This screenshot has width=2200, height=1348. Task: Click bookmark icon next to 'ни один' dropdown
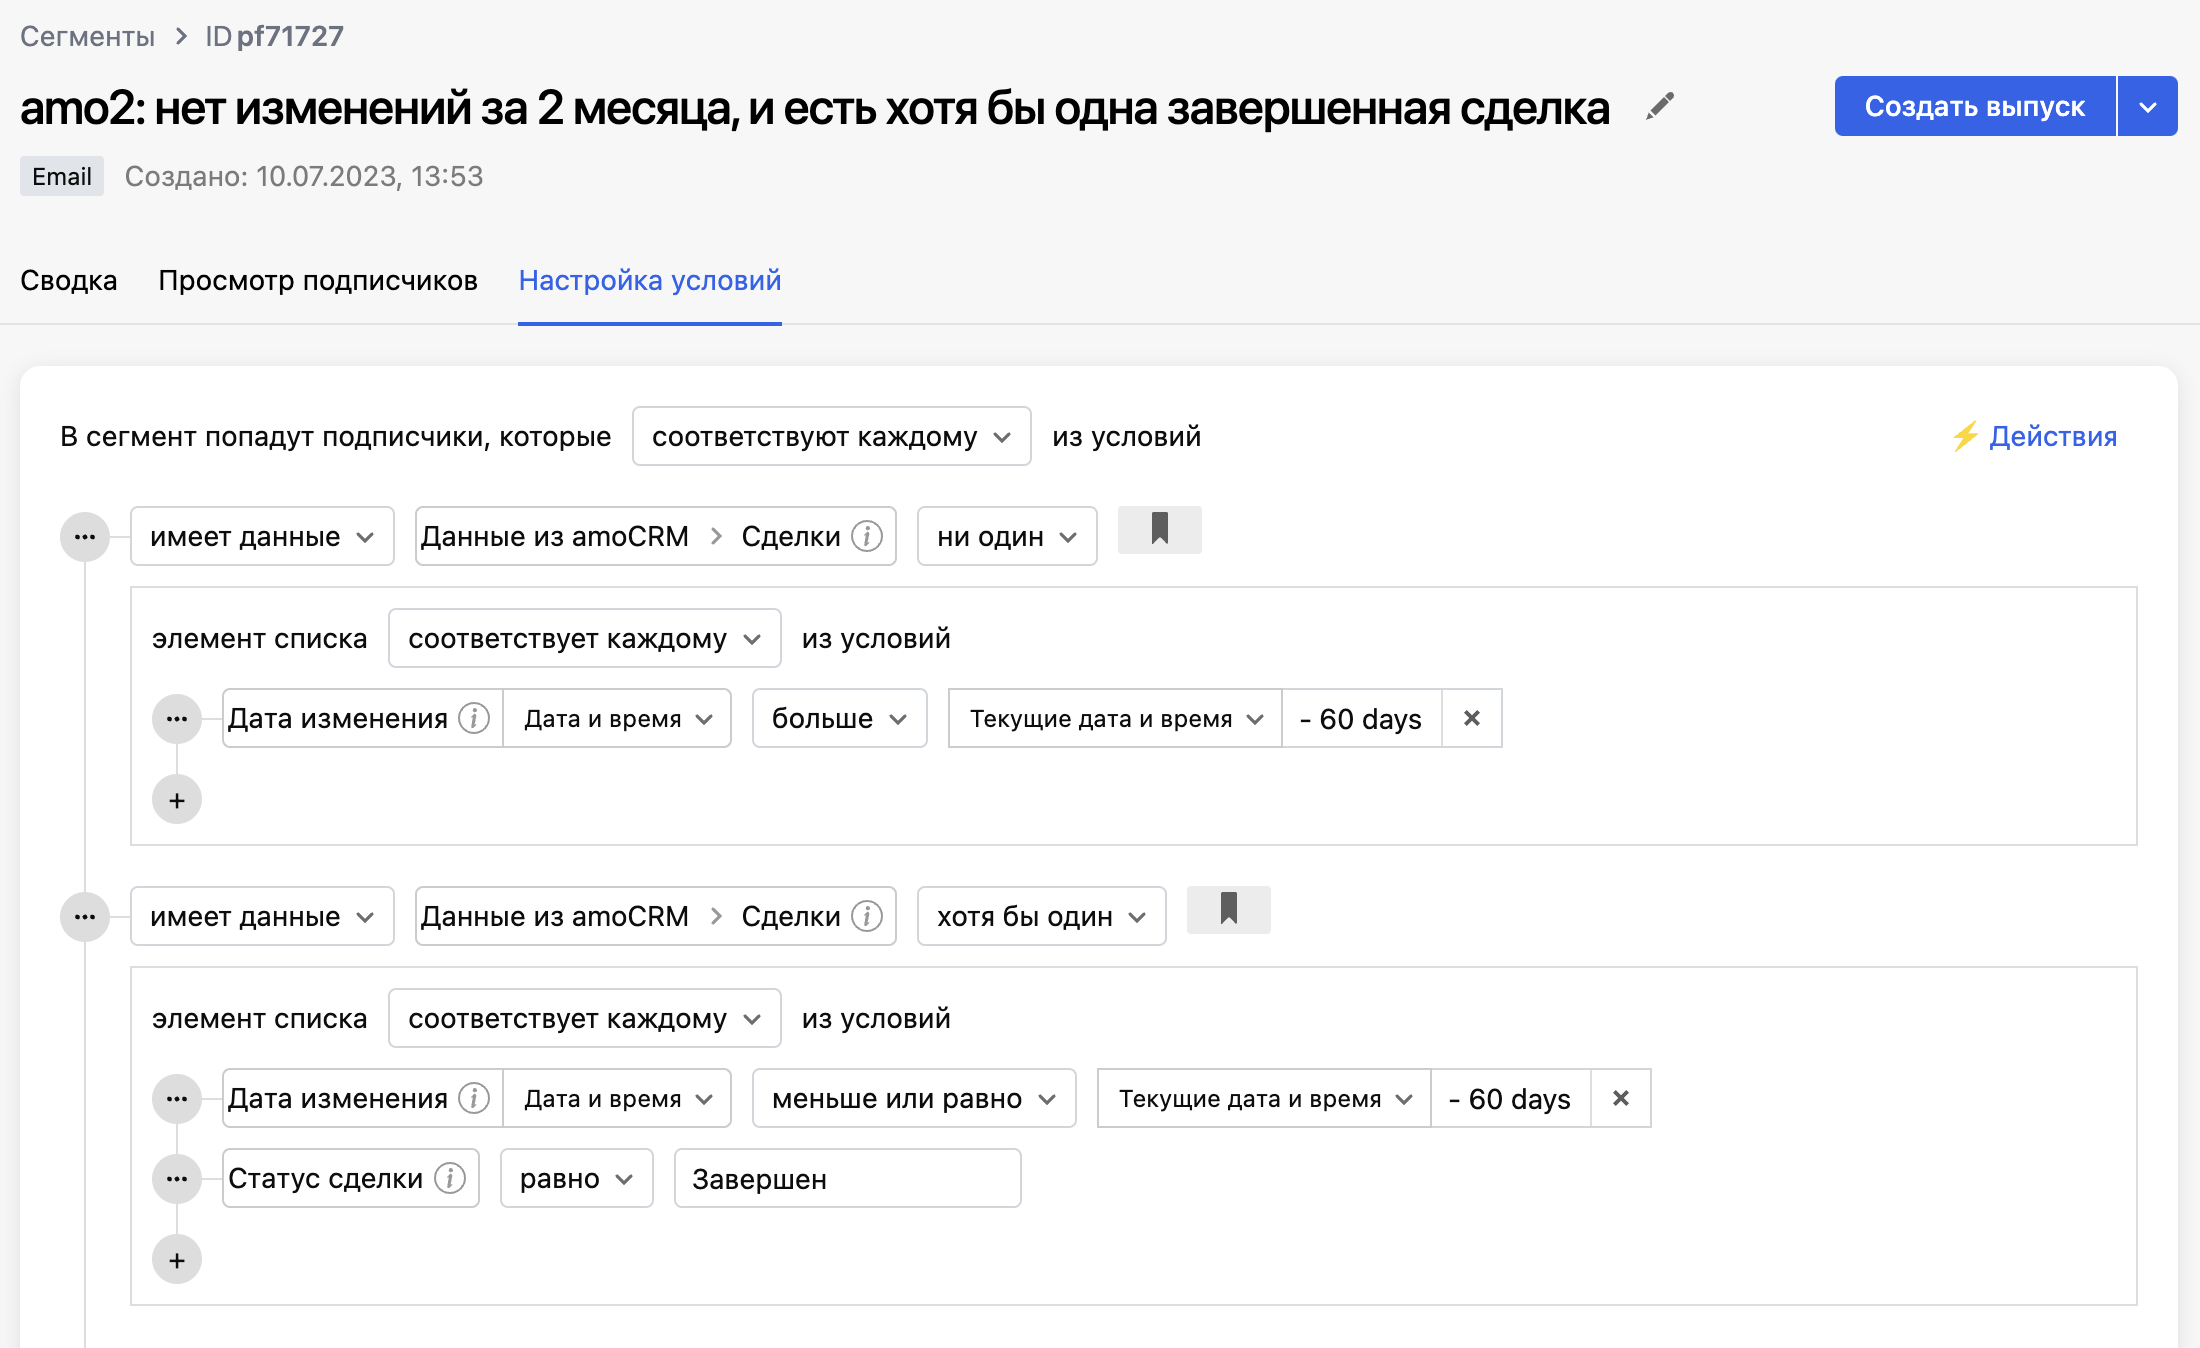coord(1159,530)
